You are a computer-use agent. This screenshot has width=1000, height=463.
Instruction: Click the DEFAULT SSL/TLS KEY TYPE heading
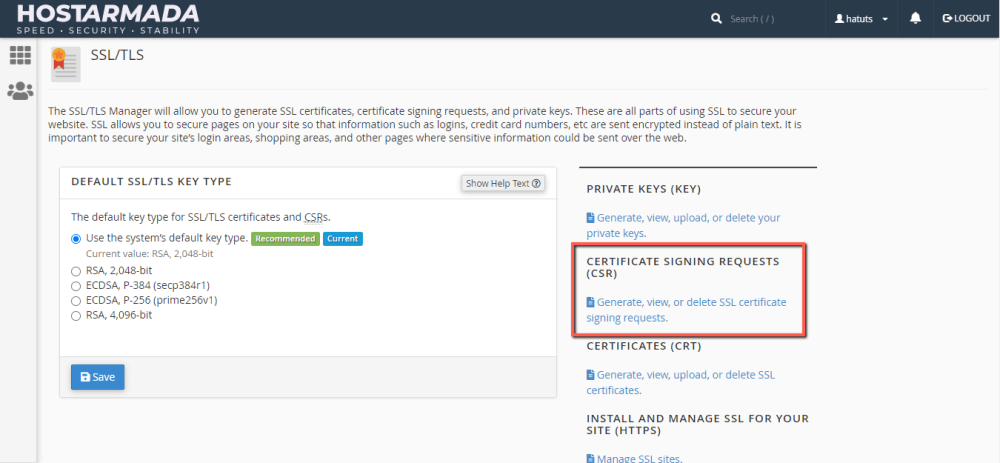click(151, 182)
